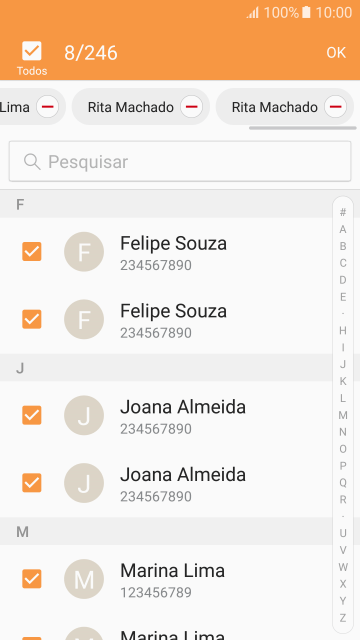Toggle the Todos select-all checkbox
The width and height of the screenshot is (360, 640).
(32, 51)
